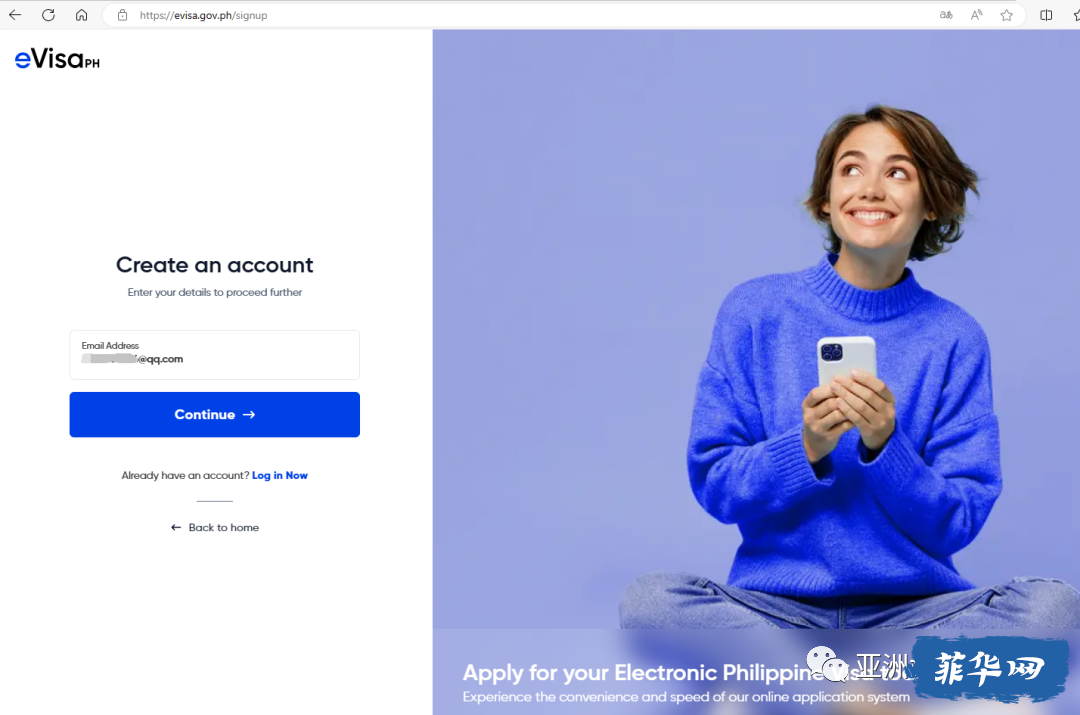
Task: Go back using the browser back arrow
Action: pos(15,14)
